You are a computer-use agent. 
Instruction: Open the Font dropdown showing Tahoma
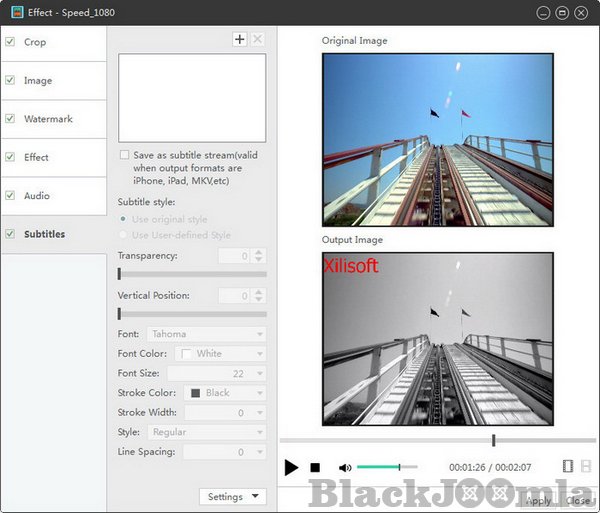(206, 334)
